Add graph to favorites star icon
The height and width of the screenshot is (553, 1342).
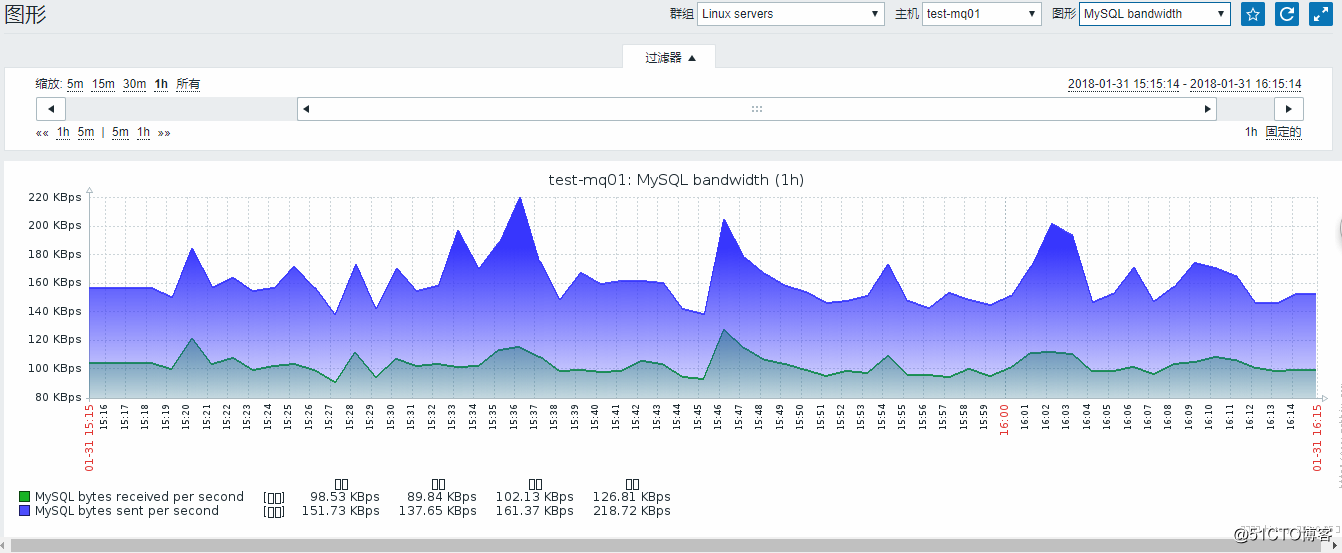[x=1253, y=14]
